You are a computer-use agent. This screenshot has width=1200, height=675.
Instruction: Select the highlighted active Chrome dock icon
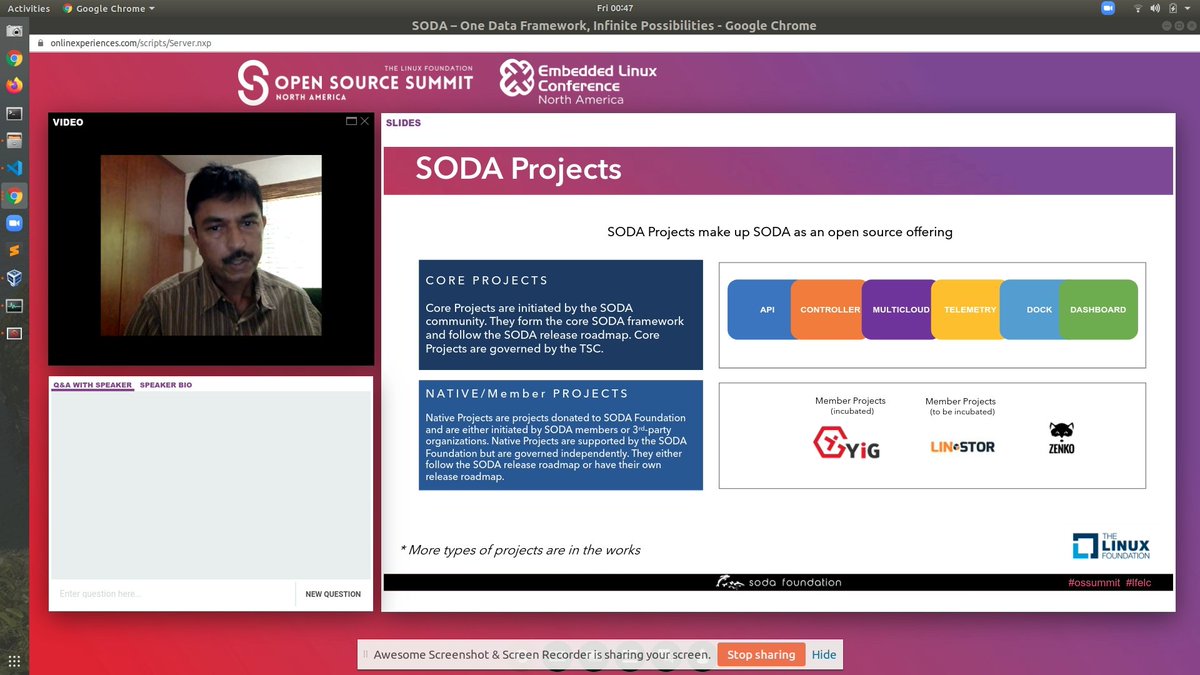click(14, 196)
